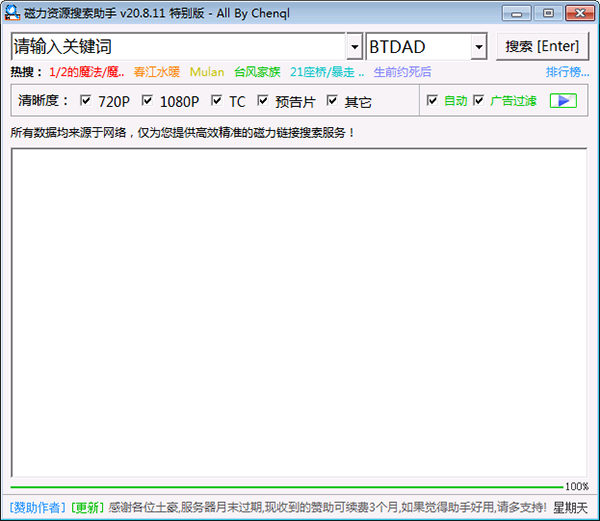Image resolution: width=600 pixels, height=521 pixels.
Task: Minimize the window
Action: tap(516, 13)
